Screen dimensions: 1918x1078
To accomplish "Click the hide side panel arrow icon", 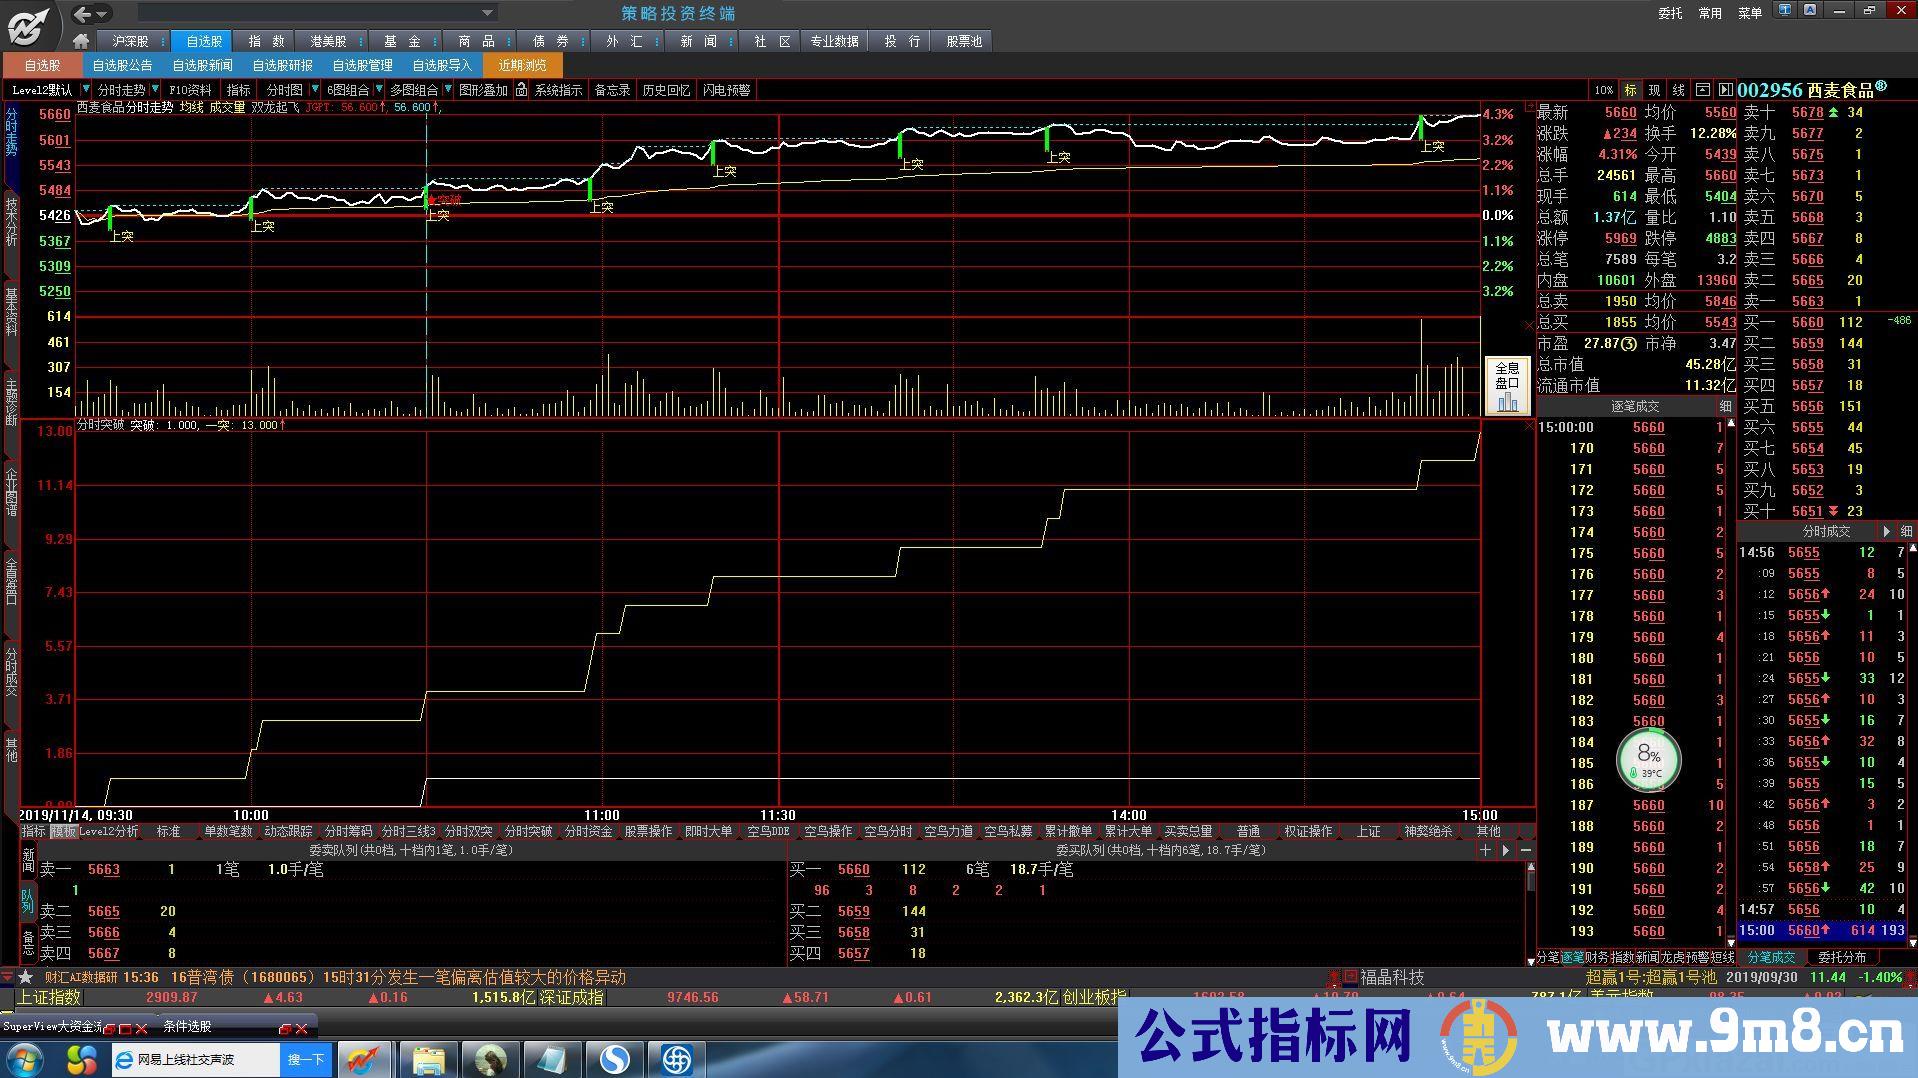I will coord(1725,90).
